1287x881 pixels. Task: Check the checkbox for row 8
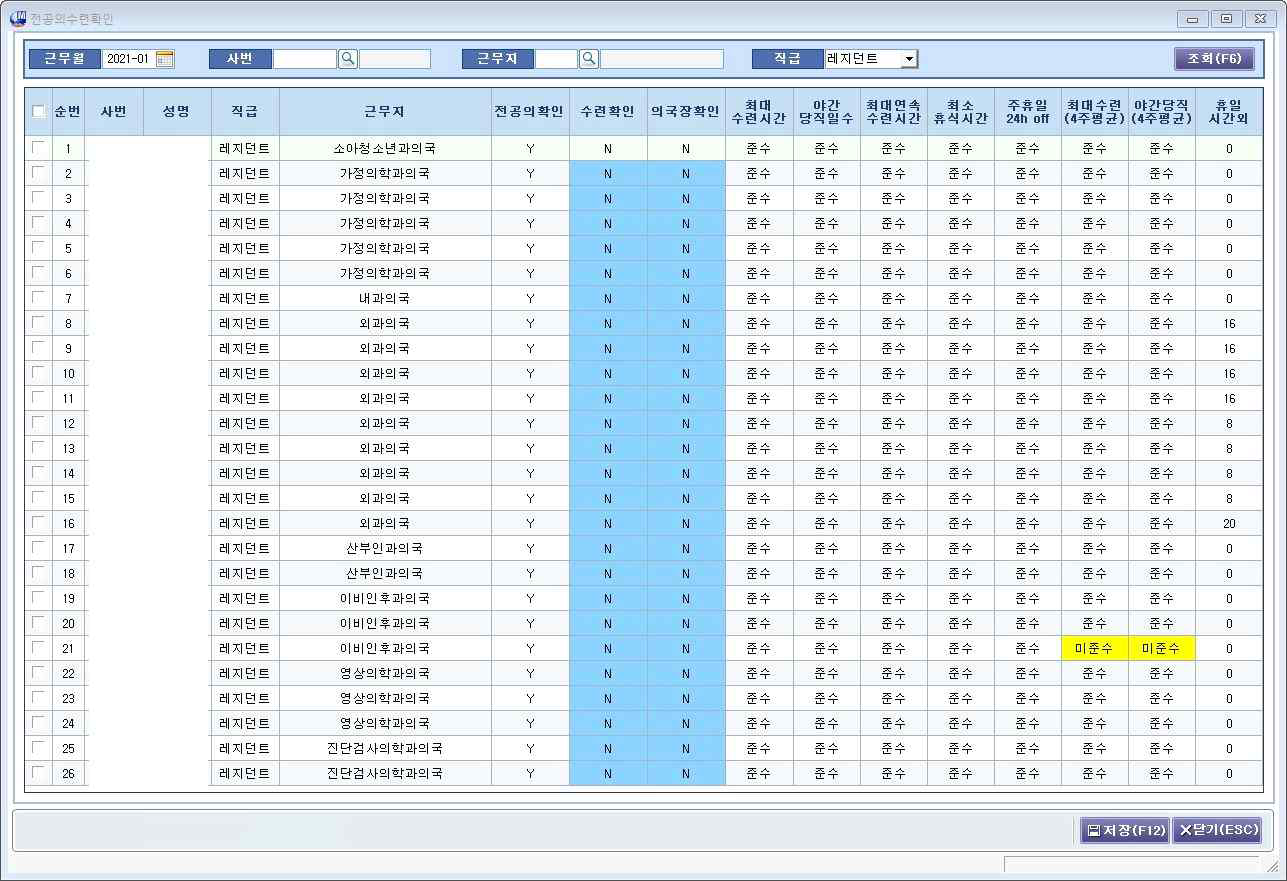(x=39, y=322)
